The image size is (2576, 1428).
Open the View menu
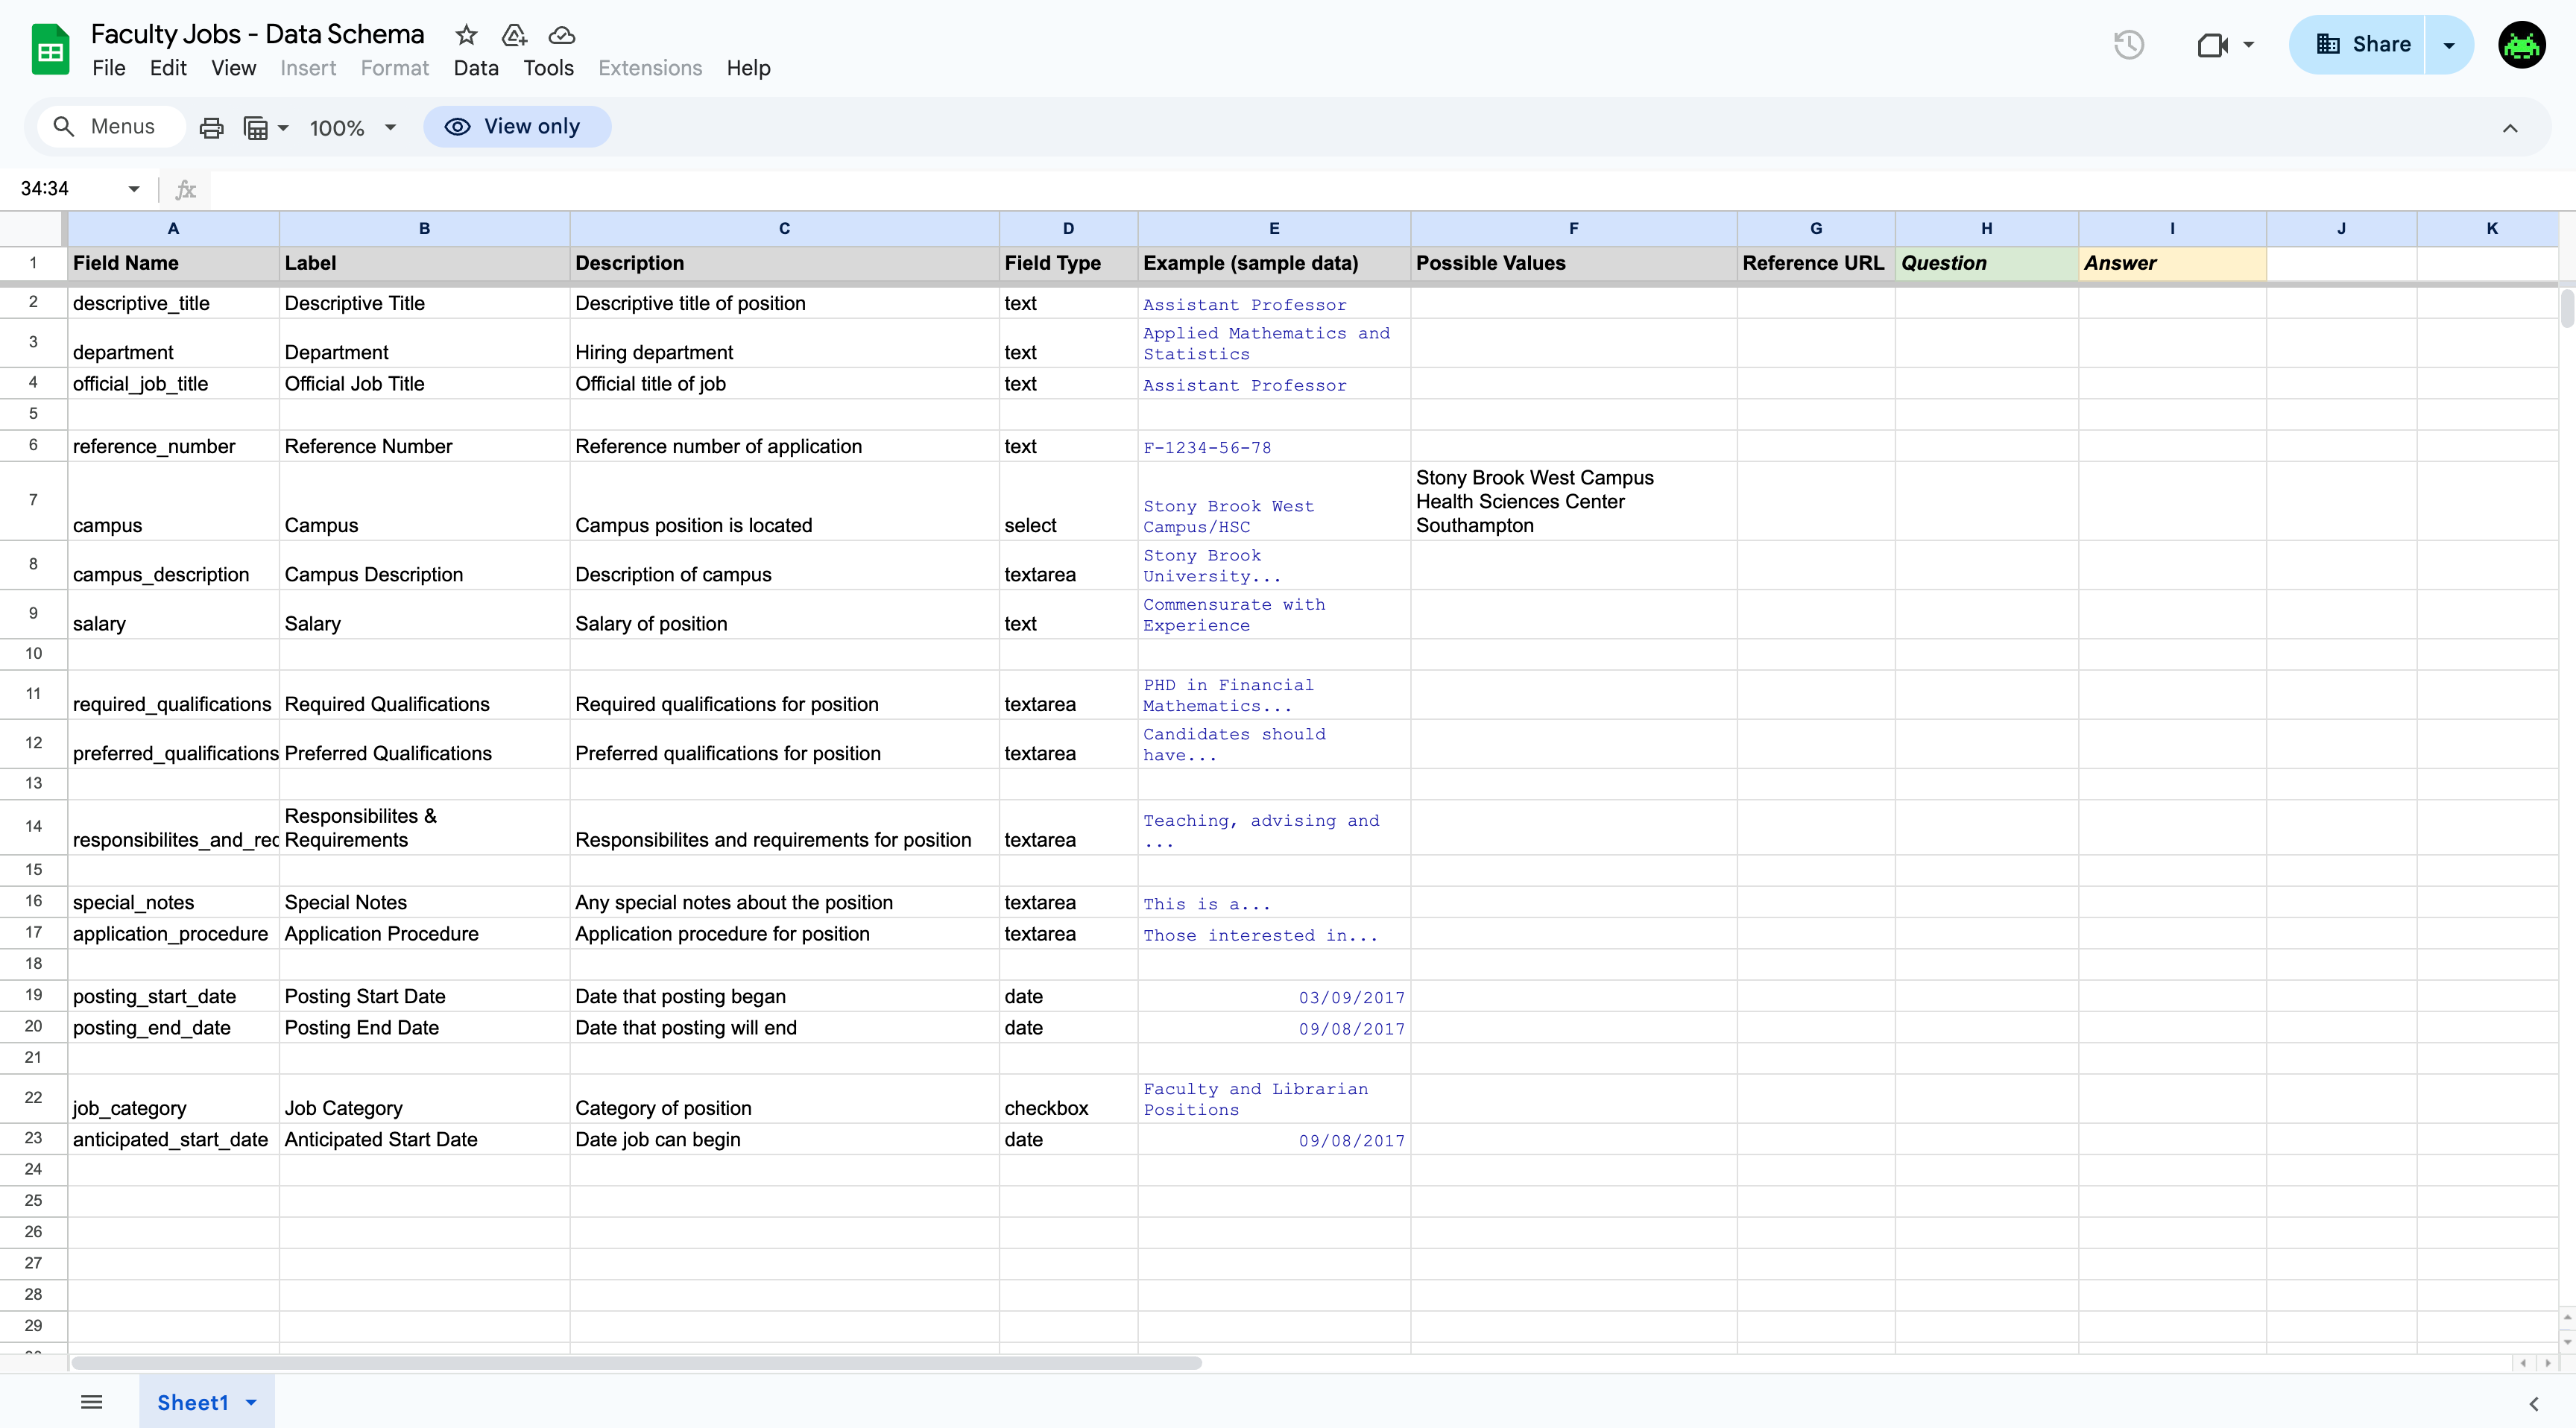point(233,68)
